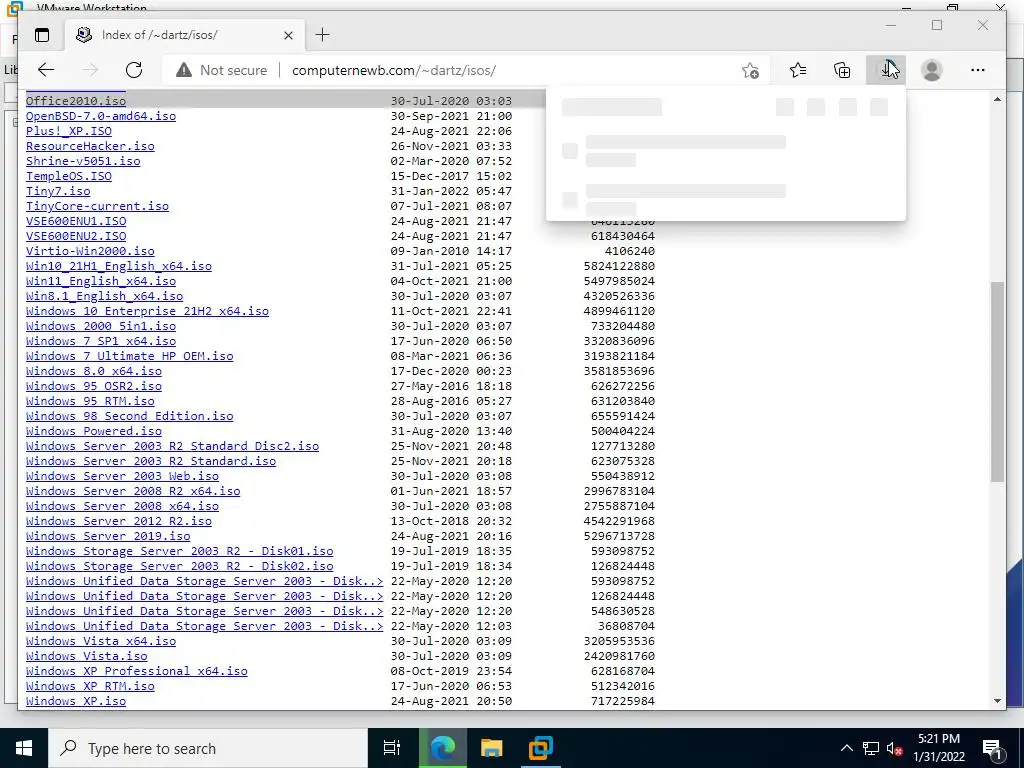Viewport: 1024px width, 768px height.
Task: Open File Explorer from taskbar
Action: 491,748
